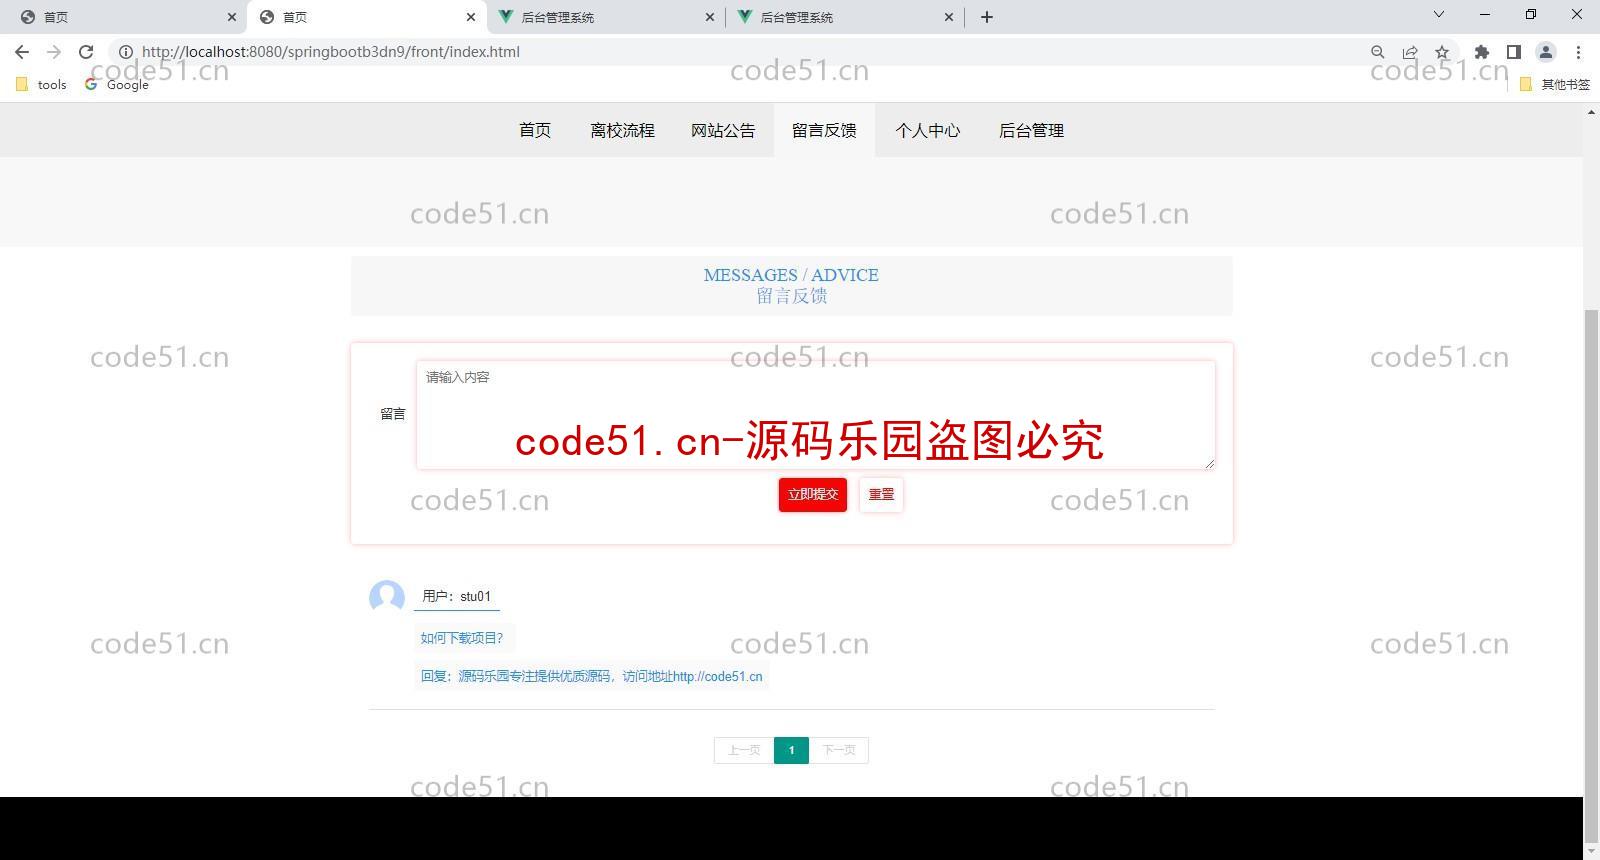Click the 重置 reset button

tap(881, 495)
